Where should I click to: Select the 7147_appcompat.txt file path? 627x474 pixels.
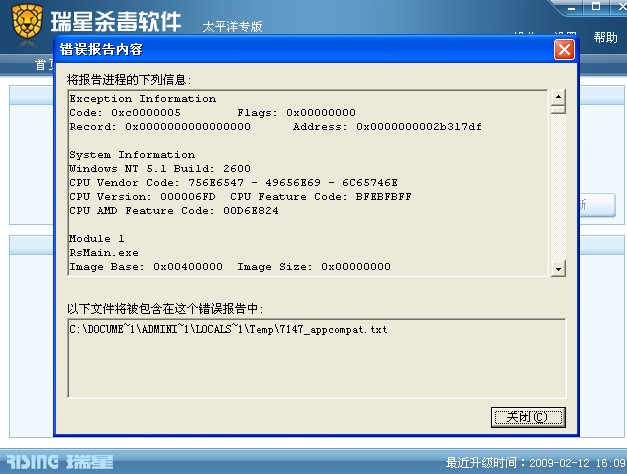pyautogui.click(x=228, y=330)
